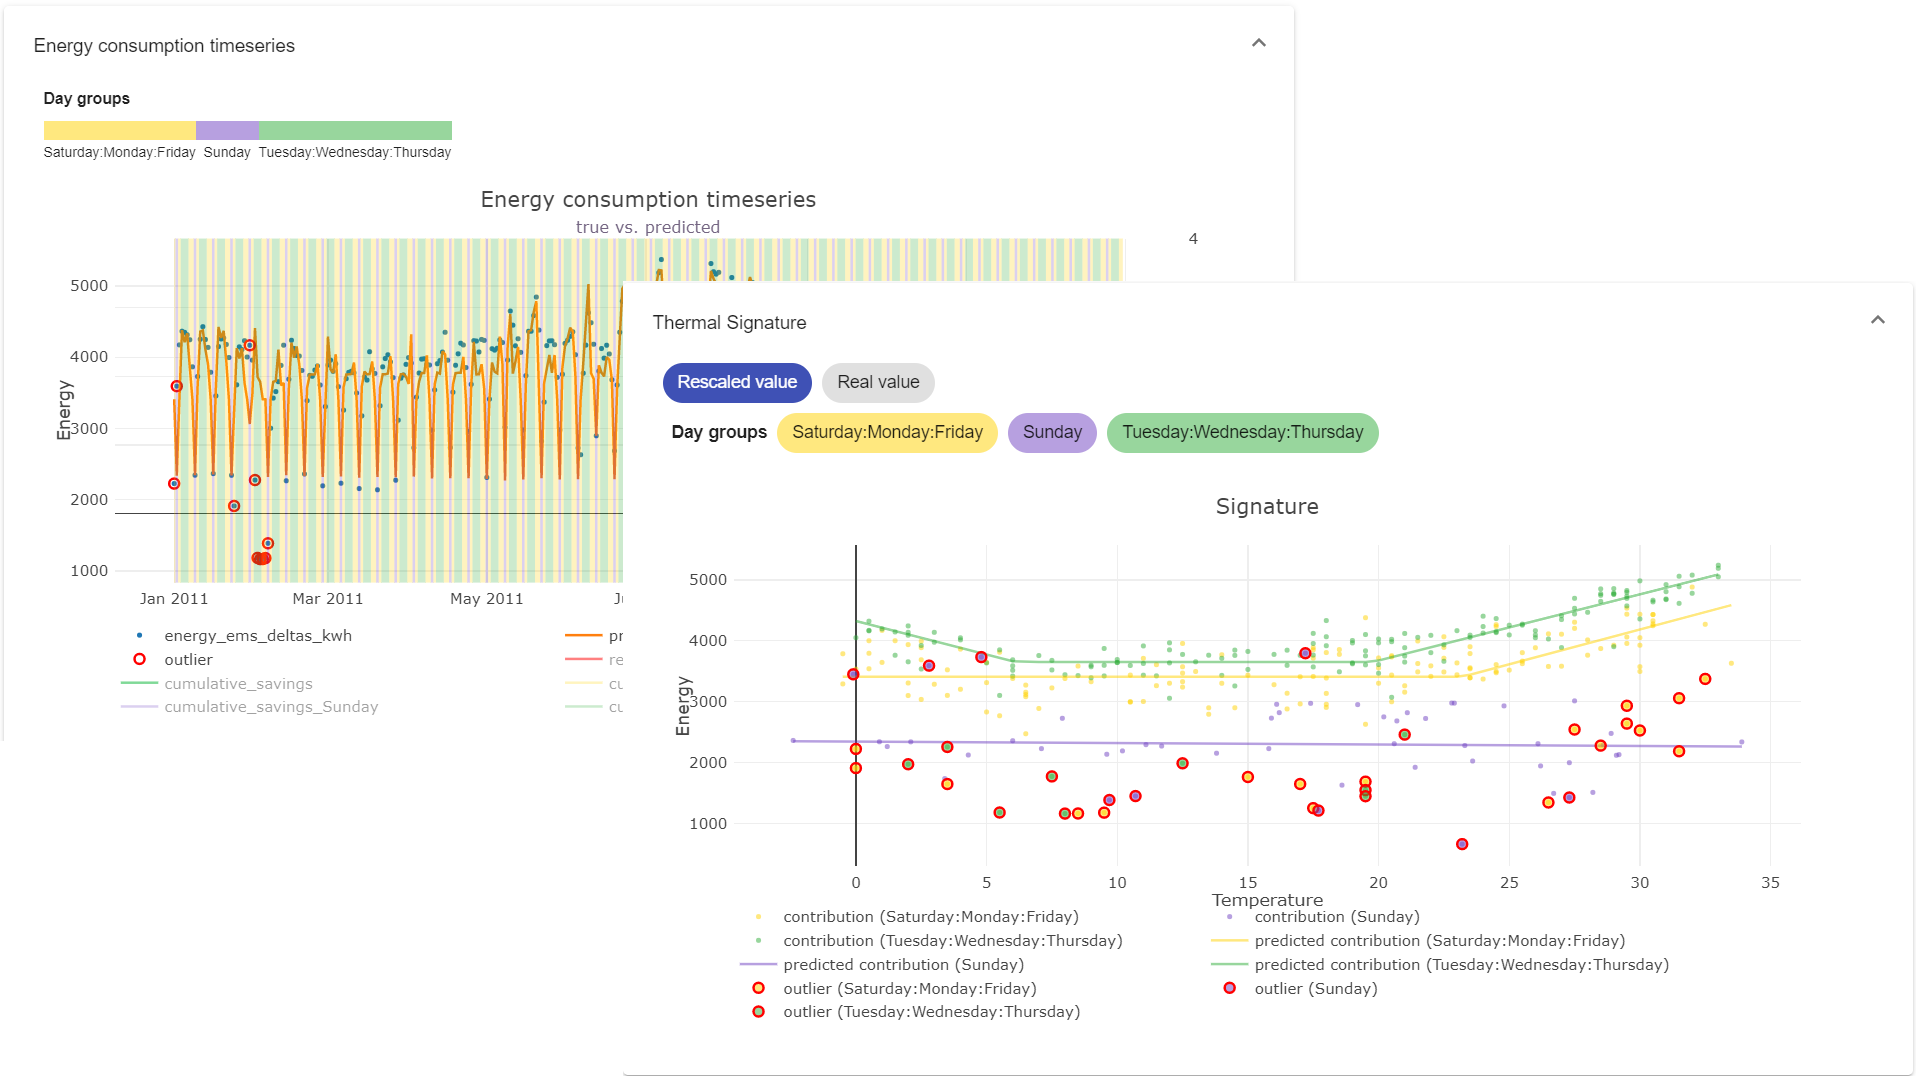Click the green Tuesday:Wednesday:Thursday color bar

(355, 130)
